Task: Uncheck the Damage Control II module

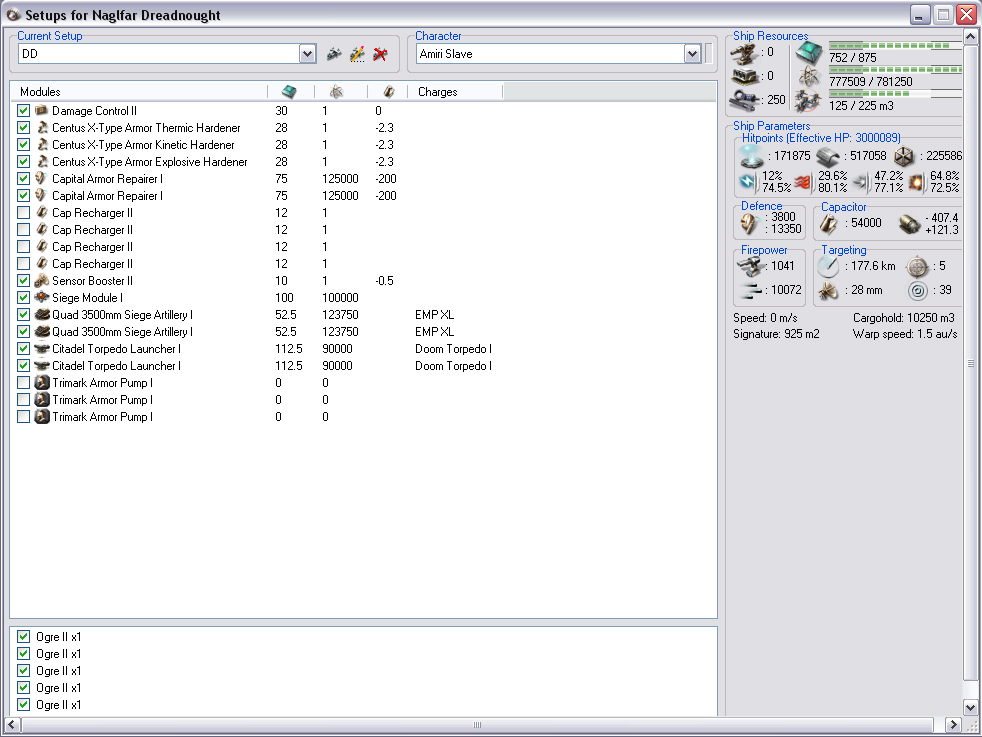Action: point(24,111)
